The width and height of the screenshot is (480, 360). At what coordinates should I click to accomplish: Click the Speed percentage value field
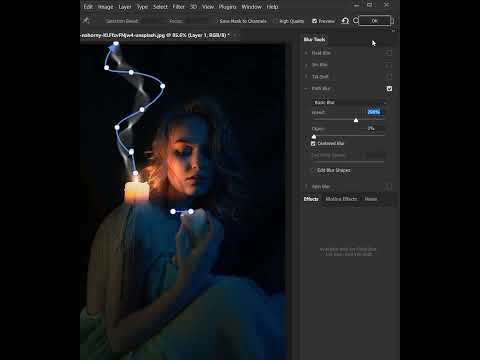[x=375, y=112]
